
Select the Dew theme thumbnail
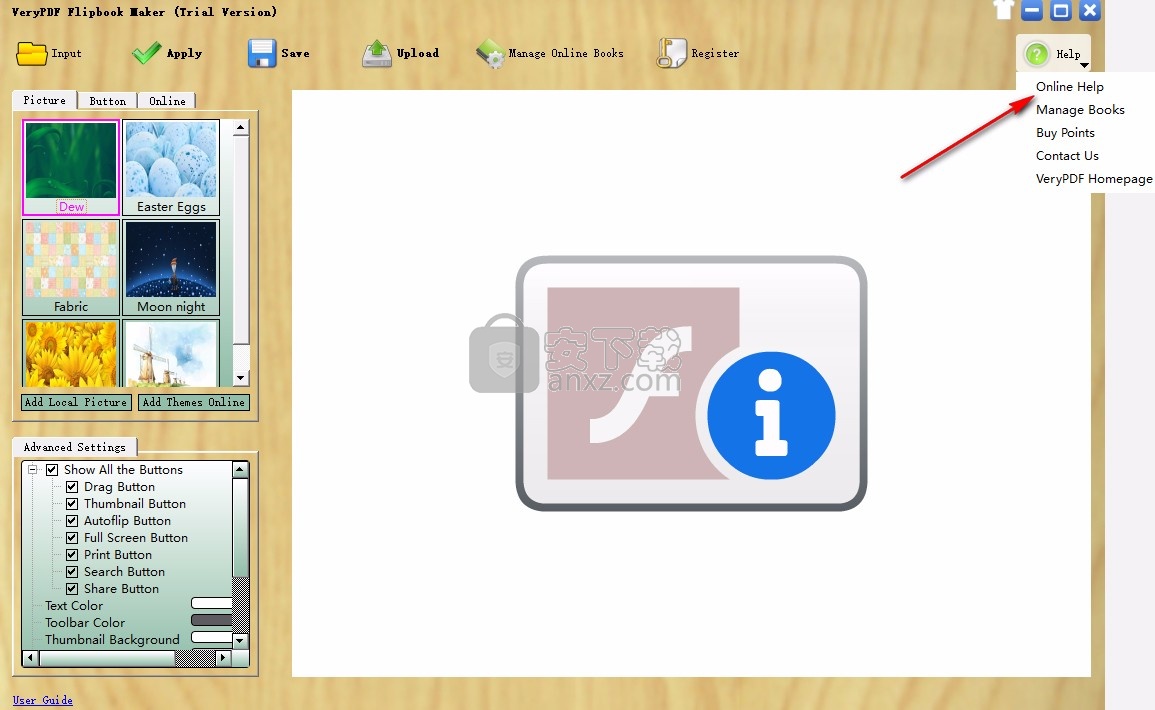click(71, 167)
